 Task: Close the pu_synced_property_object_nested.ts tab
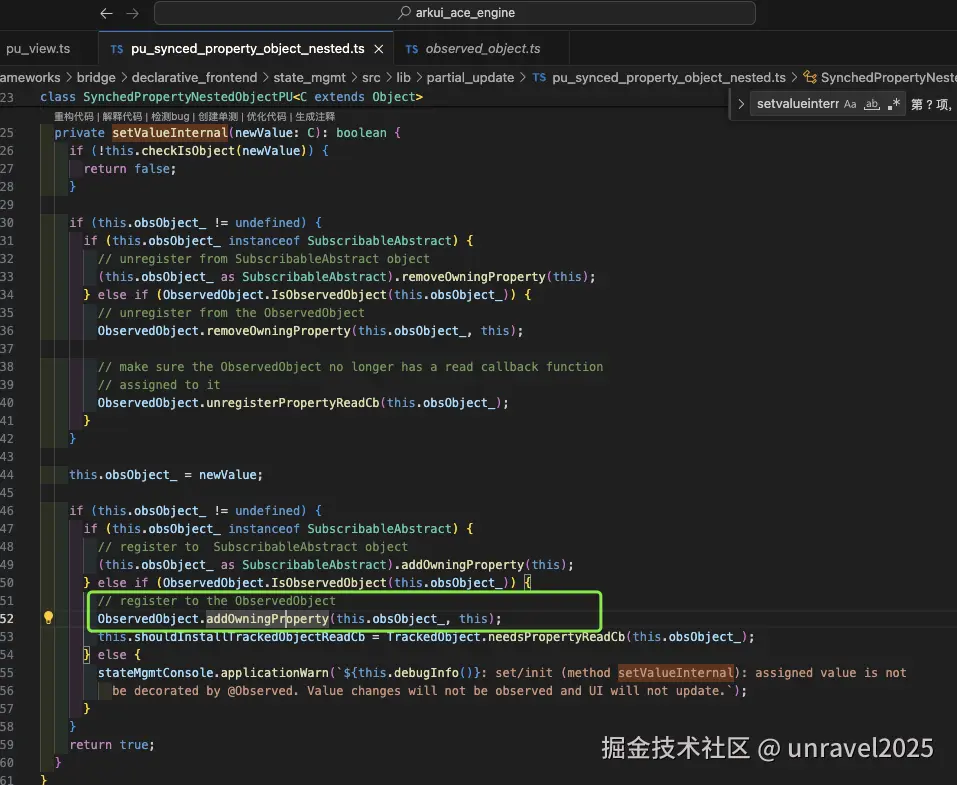coord(379,49)
